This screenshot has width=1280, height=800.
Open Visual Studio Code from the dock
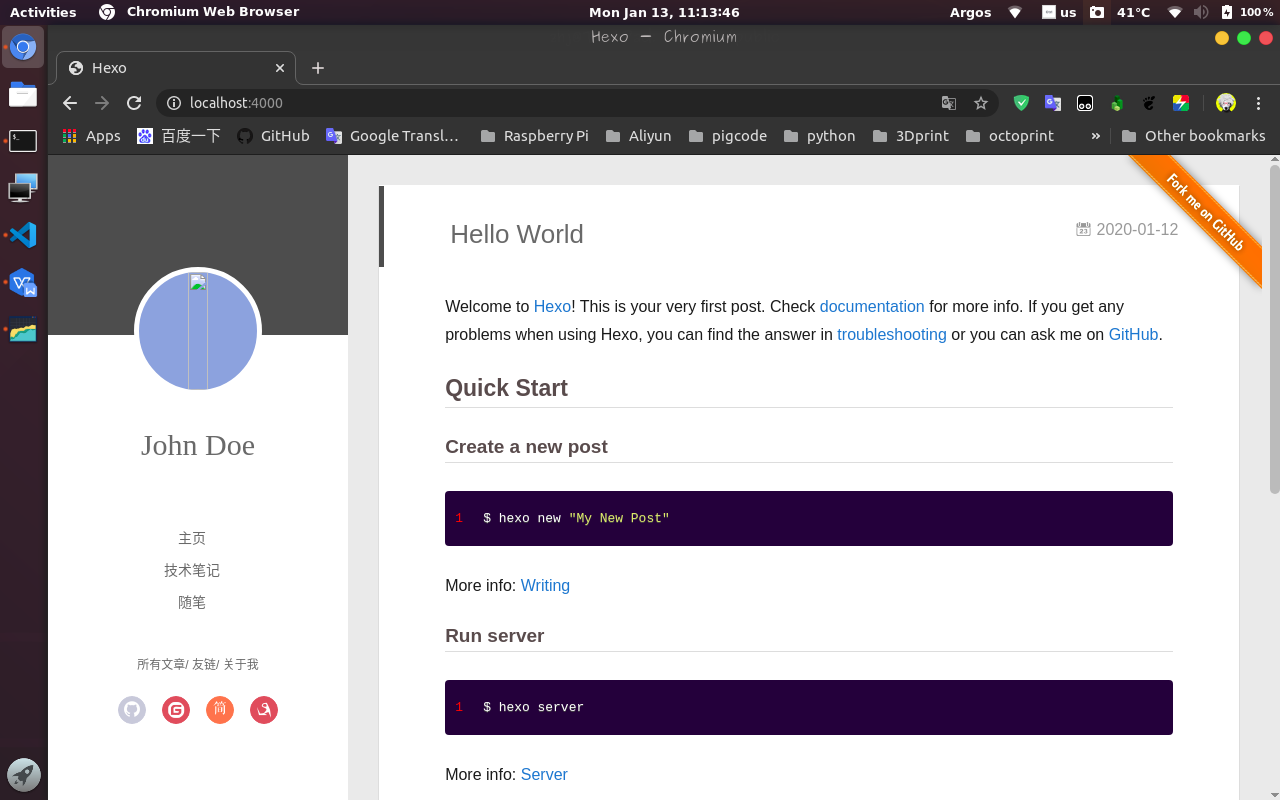(x=23, y=235)
